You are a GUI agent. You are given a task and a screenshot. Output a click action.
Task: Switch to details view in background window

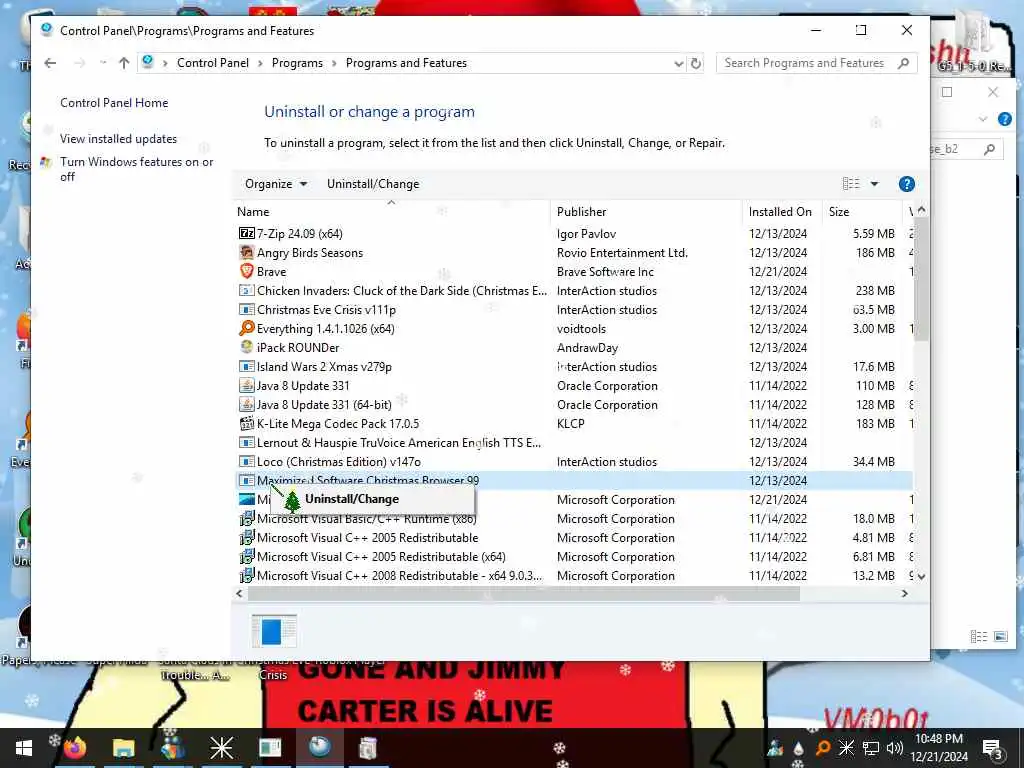[978, 636]
